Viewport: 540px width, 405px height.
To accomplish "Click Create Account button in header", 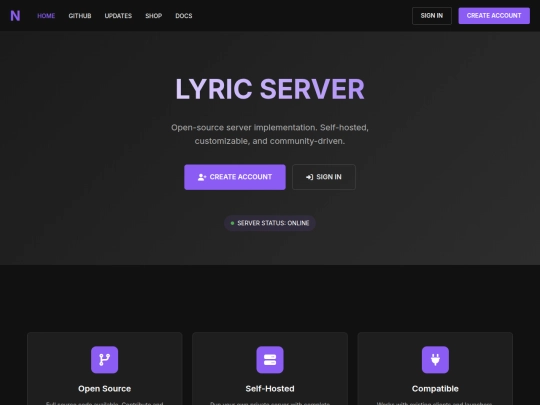I will click(494, 16).
